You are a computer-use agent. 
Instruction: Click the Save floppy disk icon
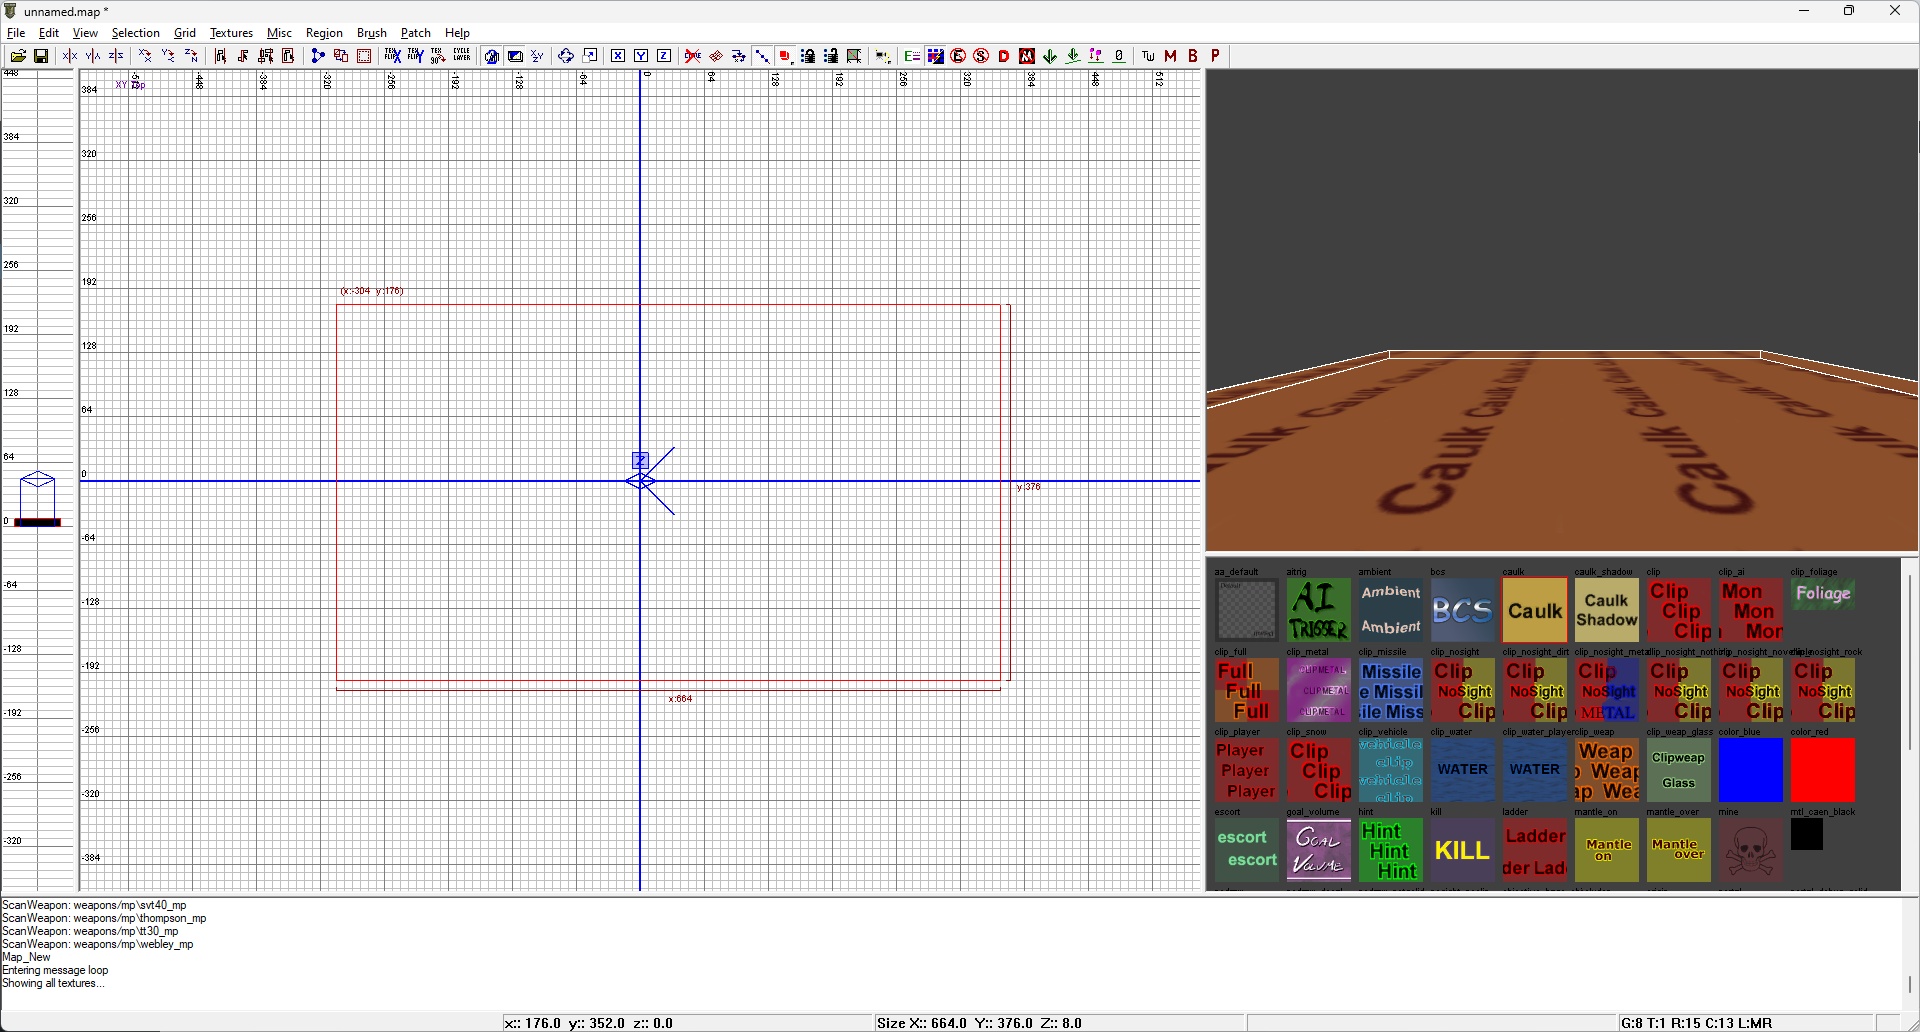point(41,57)
